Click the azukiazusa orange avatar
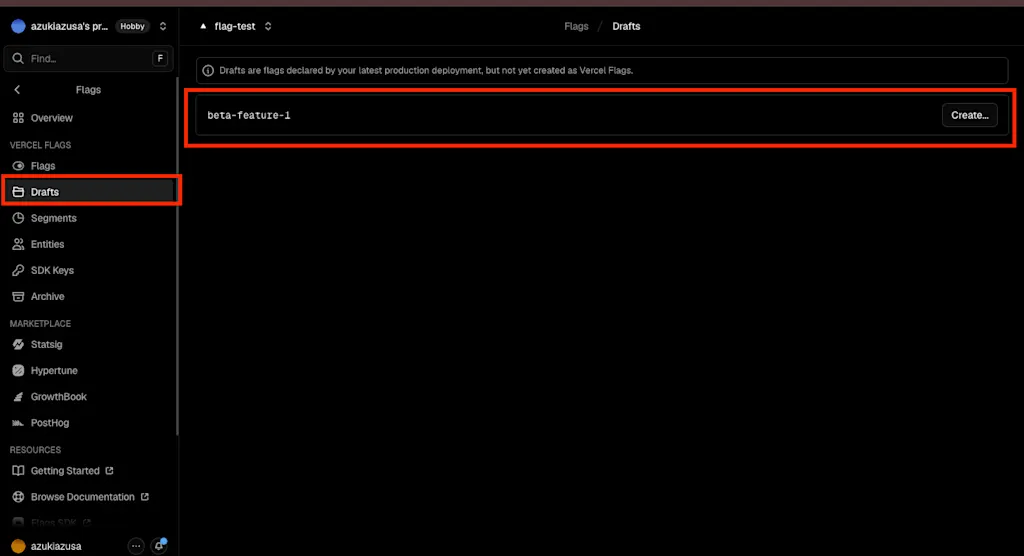Screen dimensions: 1024x556 point(18,546)
